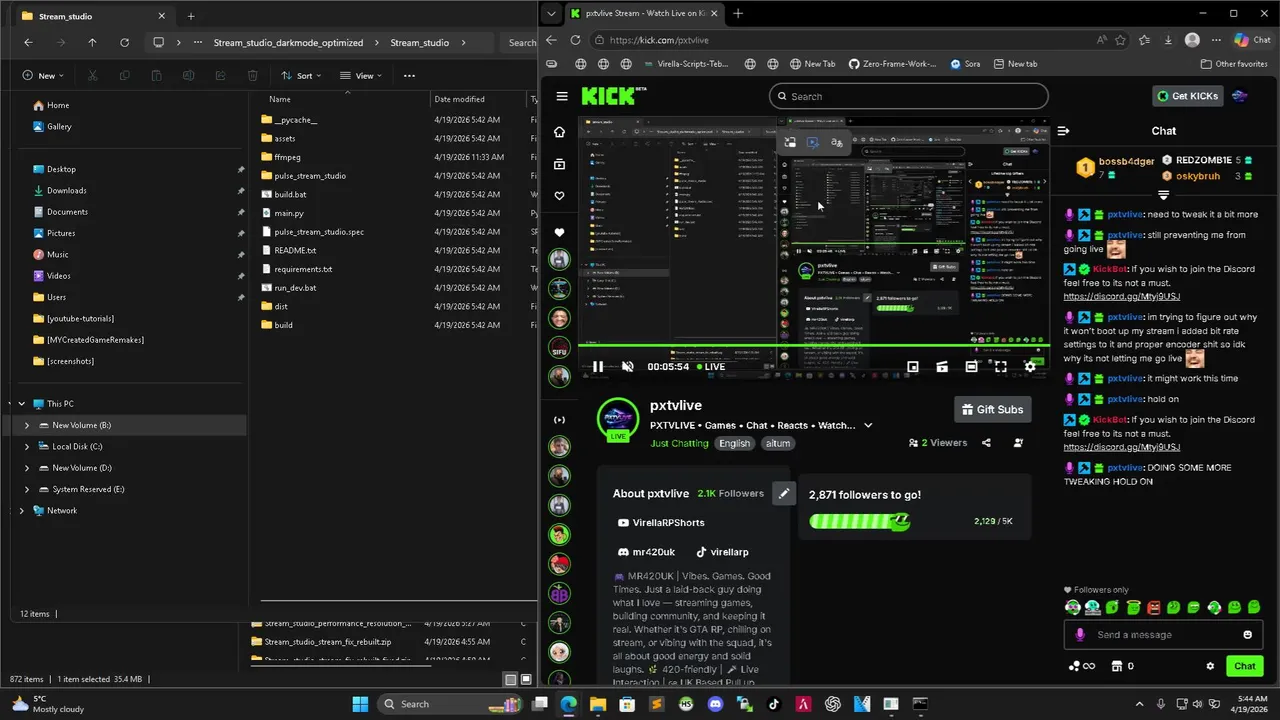Open the View dropdown in File Explorer
The height and width of the screenshot is (720, 1280).
pos(360,76)
